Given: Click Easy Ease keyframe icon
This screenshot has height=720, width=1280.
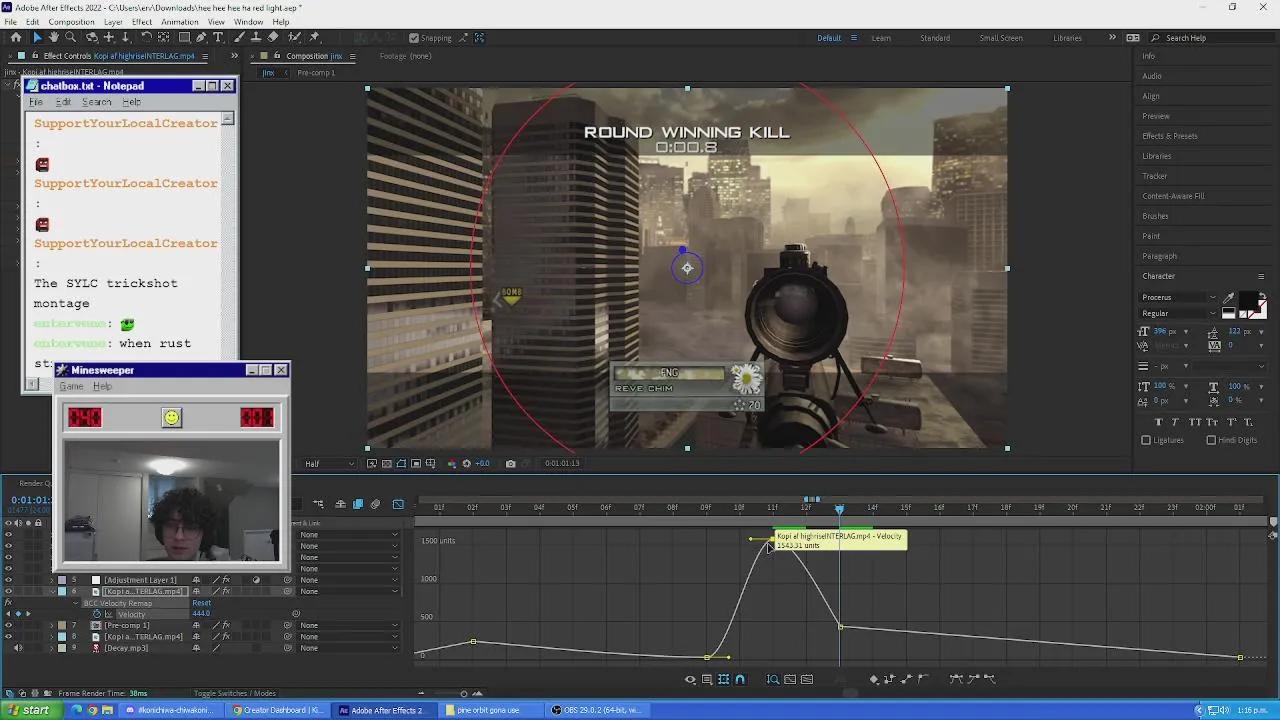Looking at the screenshot, I should tap(956, 679).
